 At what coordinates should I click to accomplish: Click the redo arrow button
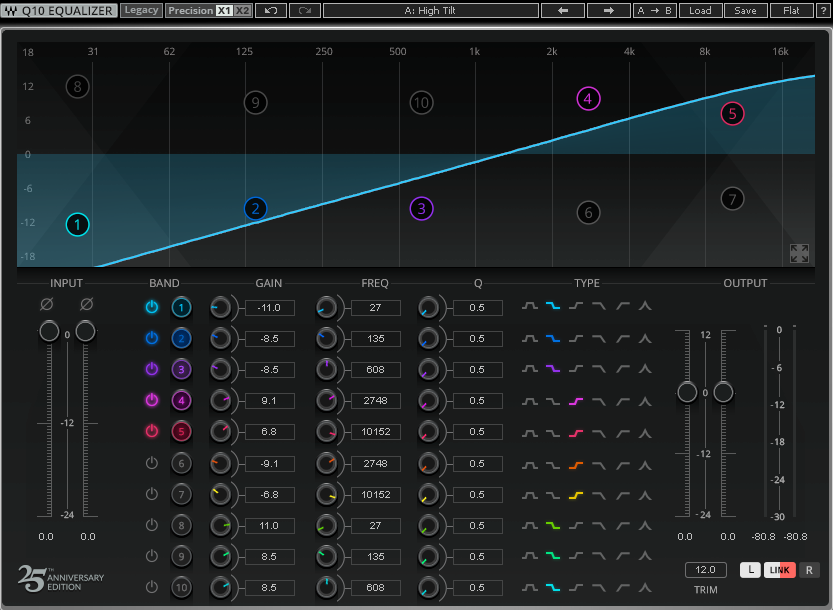pyautogui.click(x=305, y=11)
